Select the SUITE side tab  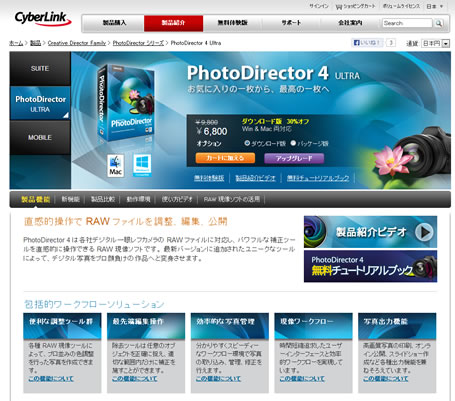tap(40, 69)
